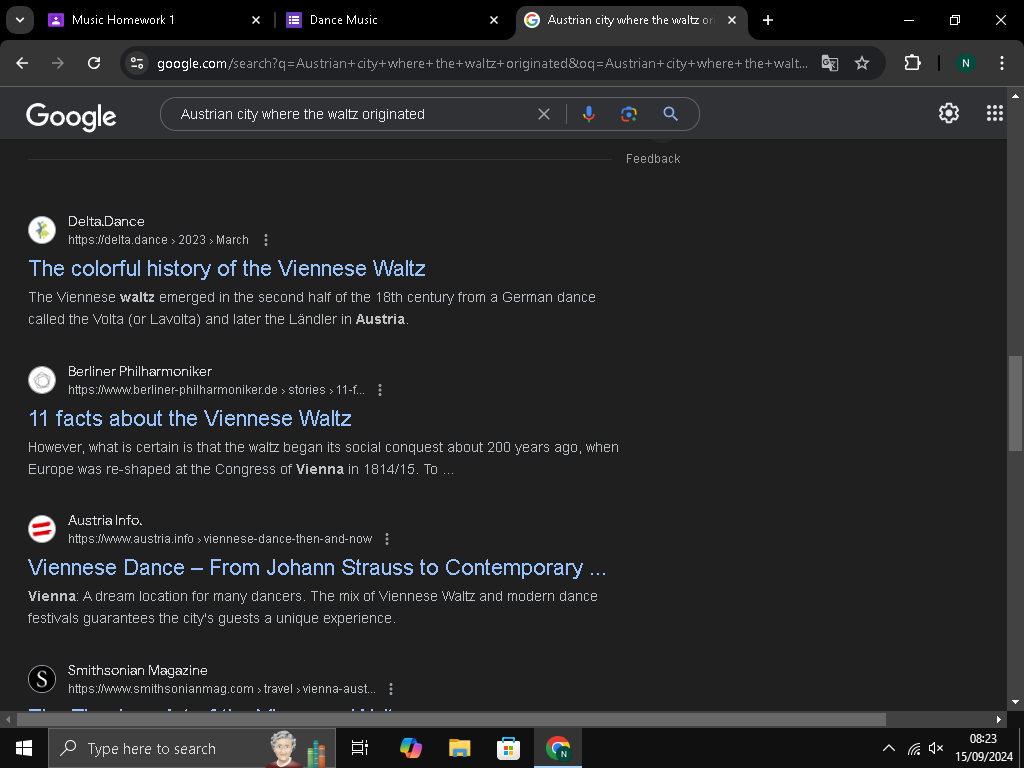Clear the search query text
The height and width of the screenshot is (768, 1024).
point(543,114)
